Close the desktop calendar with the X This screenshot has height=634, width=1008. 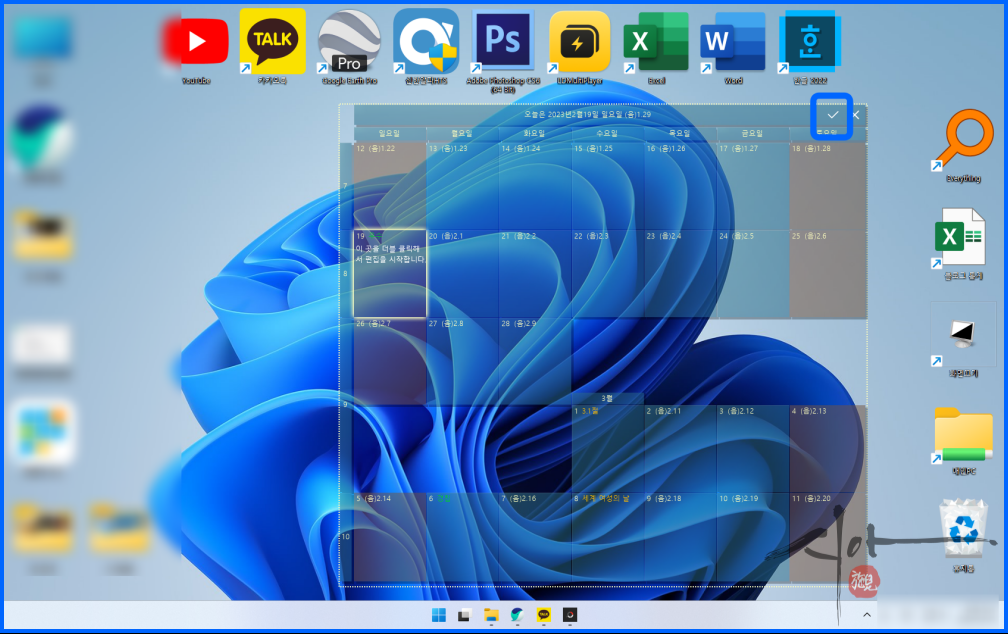(856, 115)
